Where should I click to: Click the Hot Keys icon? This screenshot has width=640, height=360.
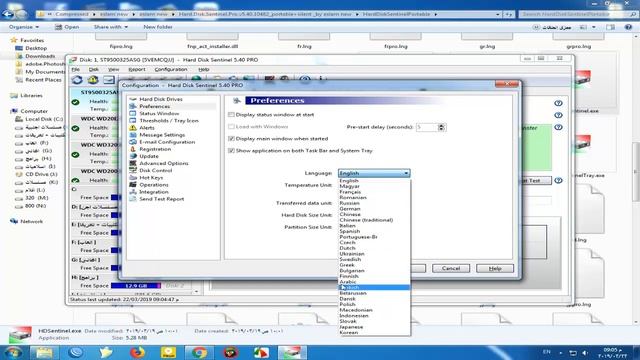pos(133,178)
